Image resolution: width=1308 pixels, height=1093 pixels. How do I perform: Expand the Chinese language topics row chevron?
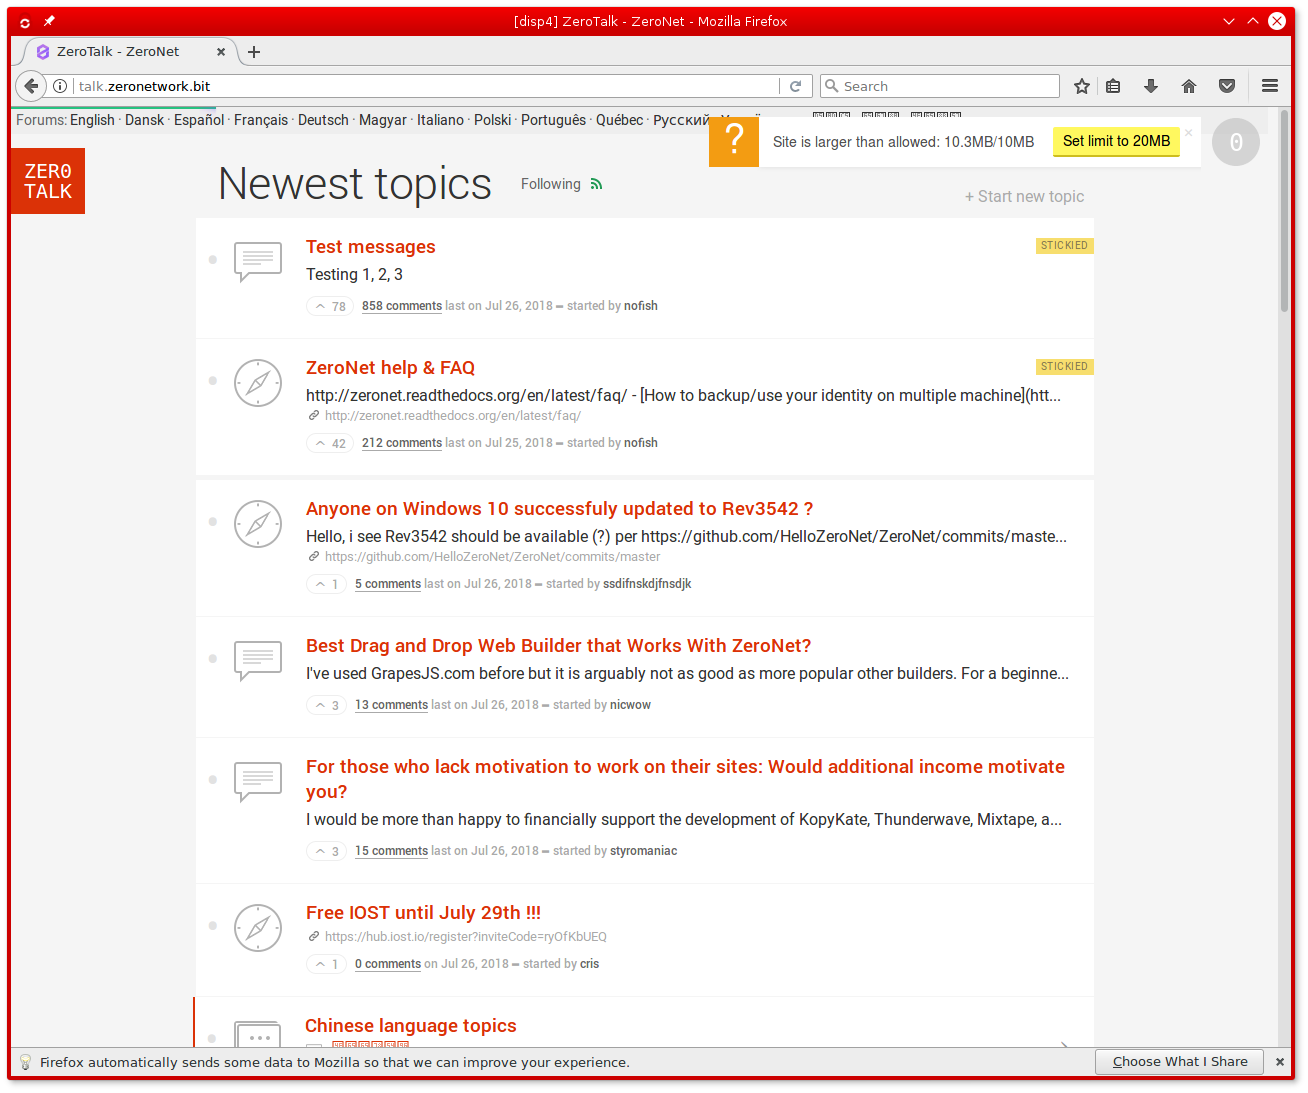1064,1044
